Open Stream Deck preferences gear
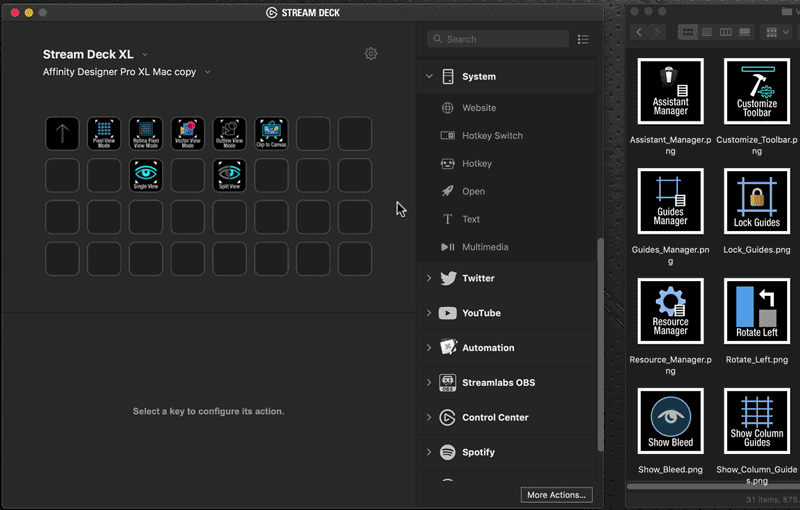The height and width of the screenshot is (510, 800). 371,54
